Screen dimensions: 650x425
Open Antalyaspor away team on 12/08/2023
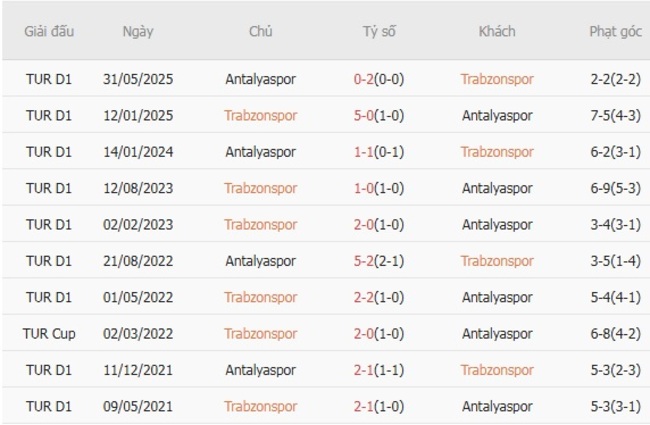click(x=497, y=188)
